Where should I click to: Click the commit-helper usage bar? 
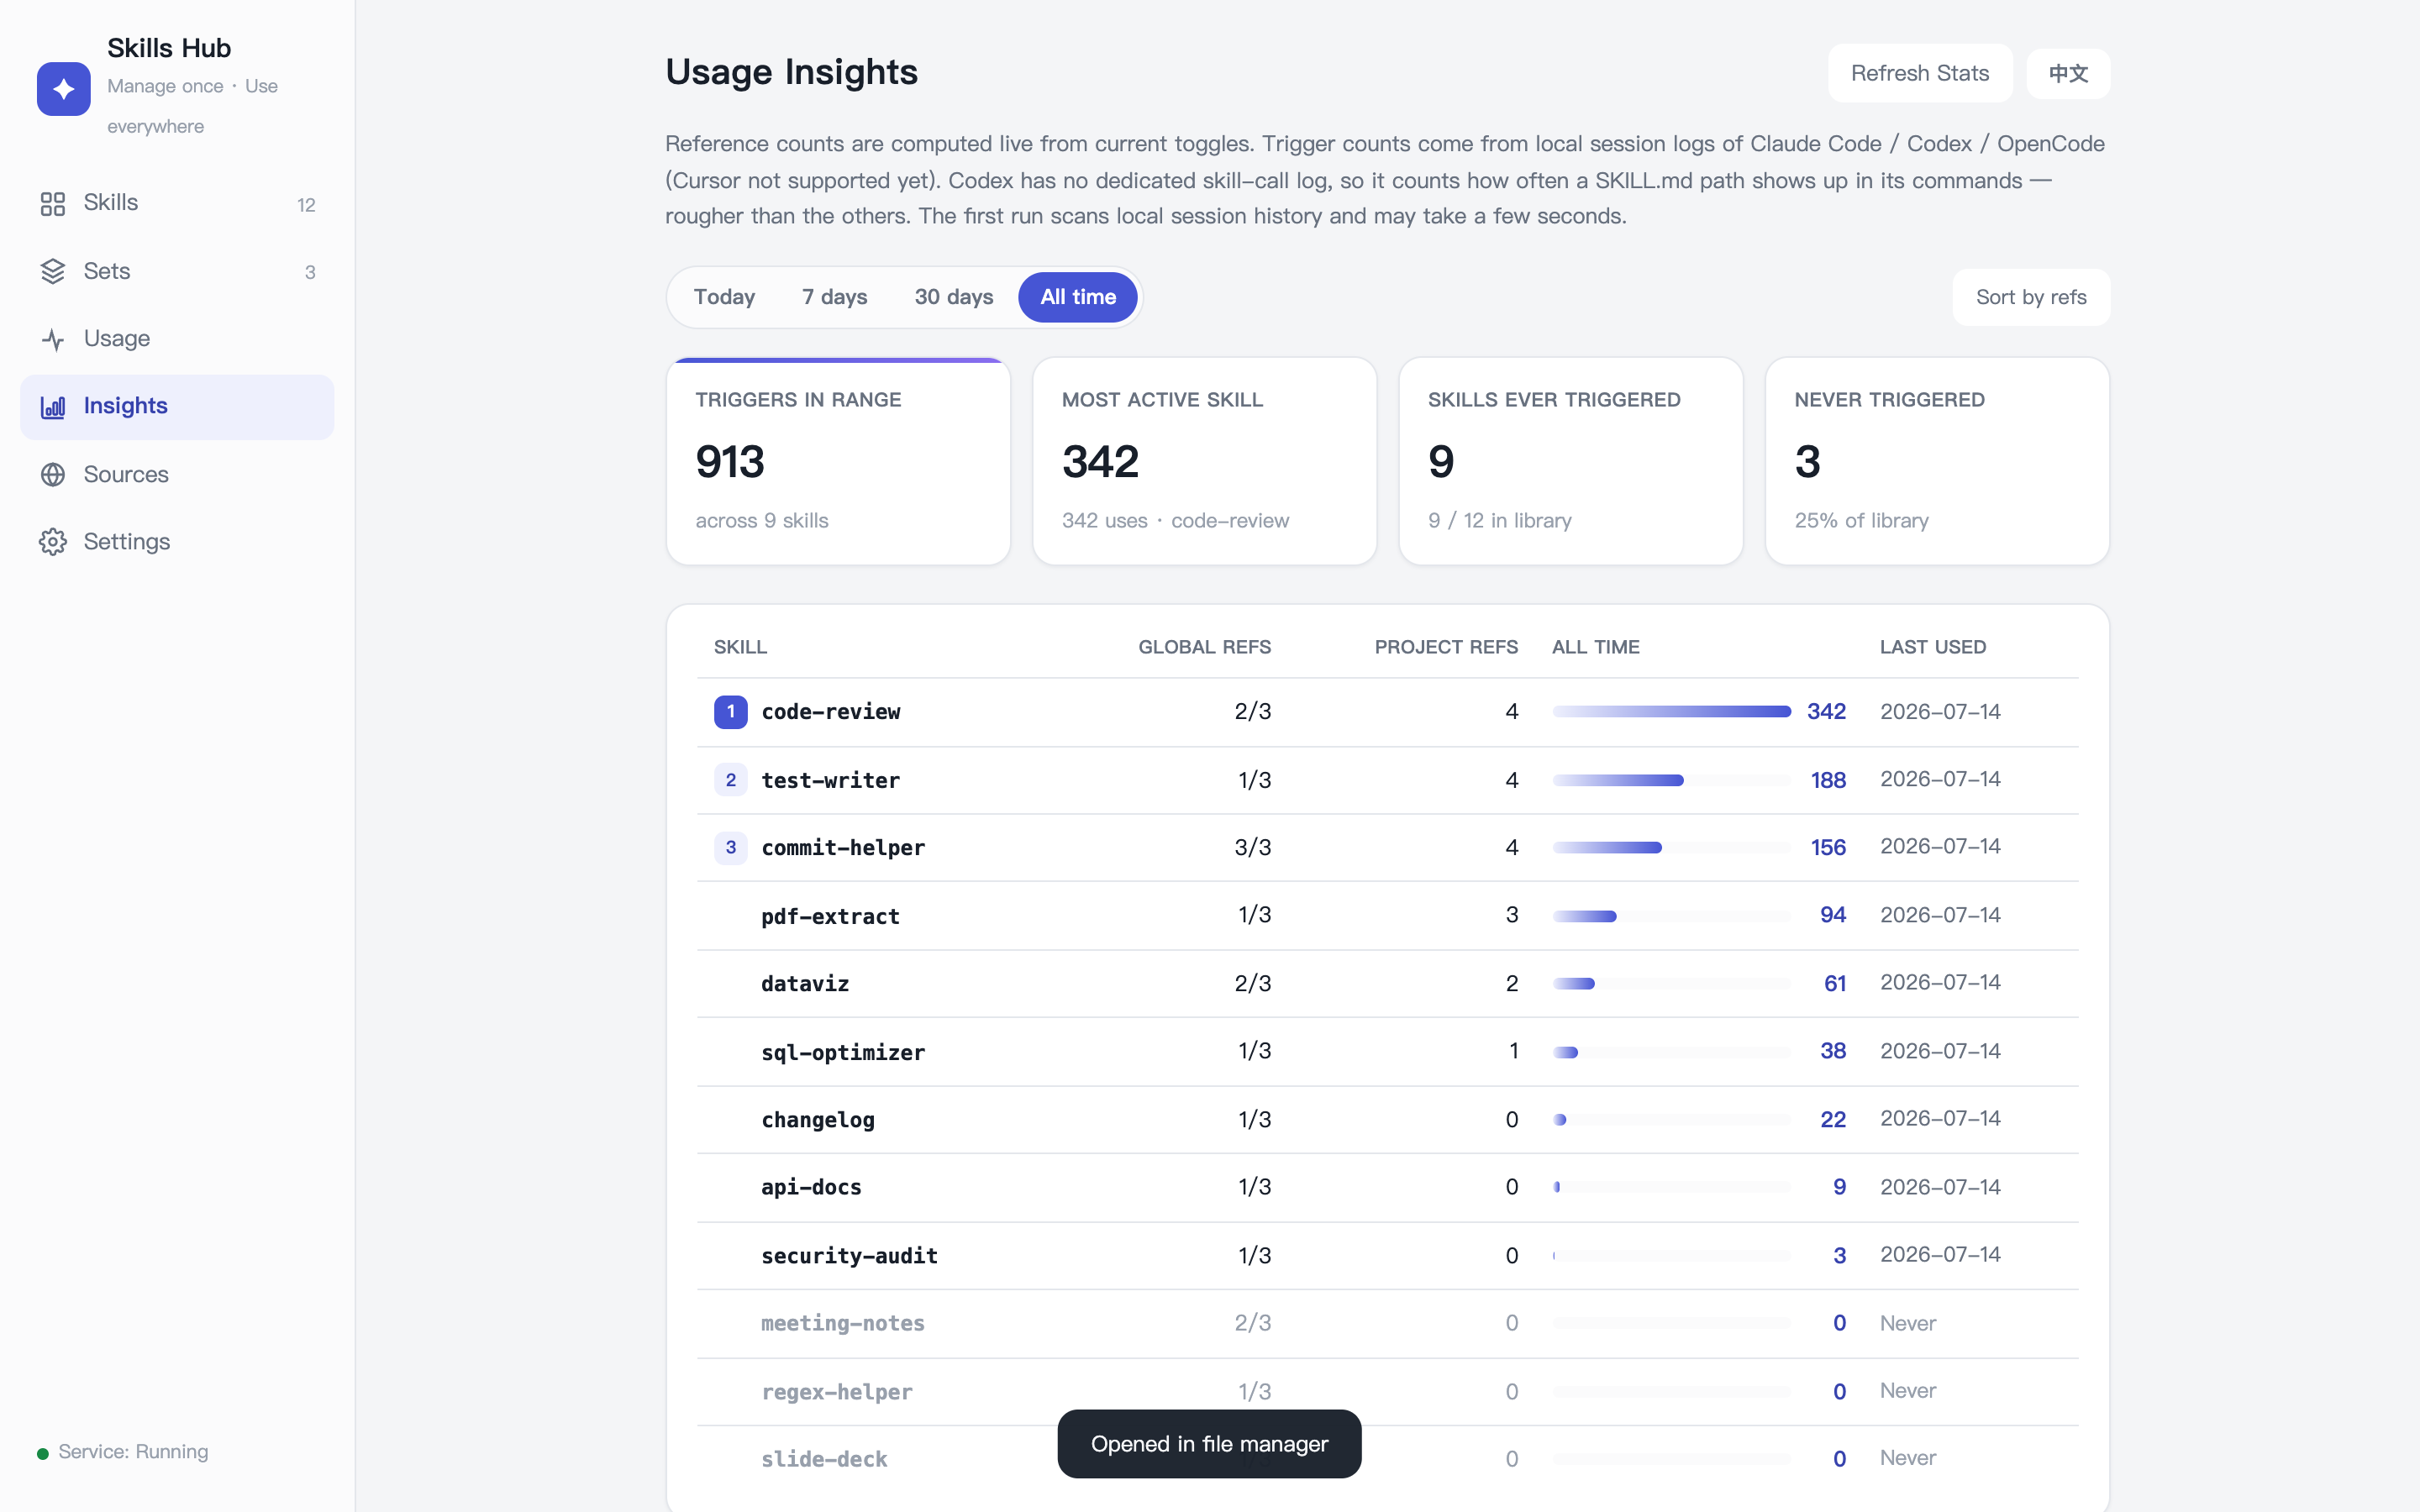1671,848
